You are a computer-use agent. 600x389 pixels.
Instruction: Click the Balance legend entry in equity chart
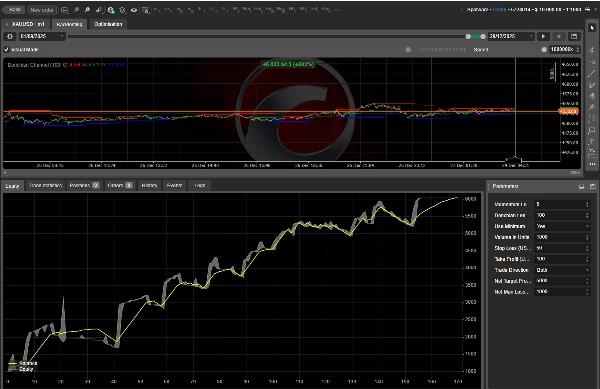(23, 363)
